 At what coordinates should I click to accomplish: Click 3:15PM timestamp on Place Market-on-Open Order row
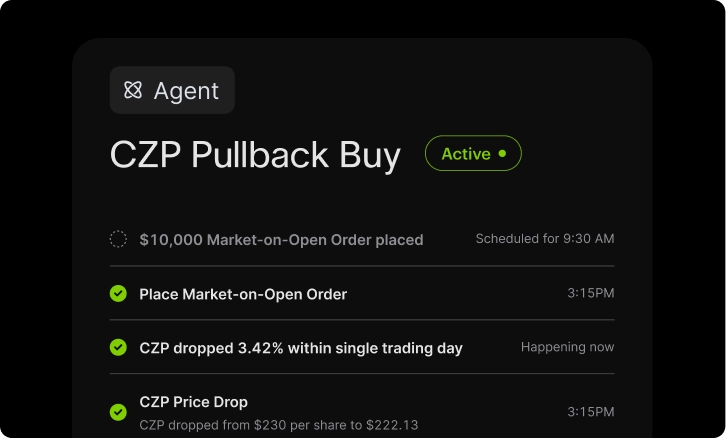590,293
